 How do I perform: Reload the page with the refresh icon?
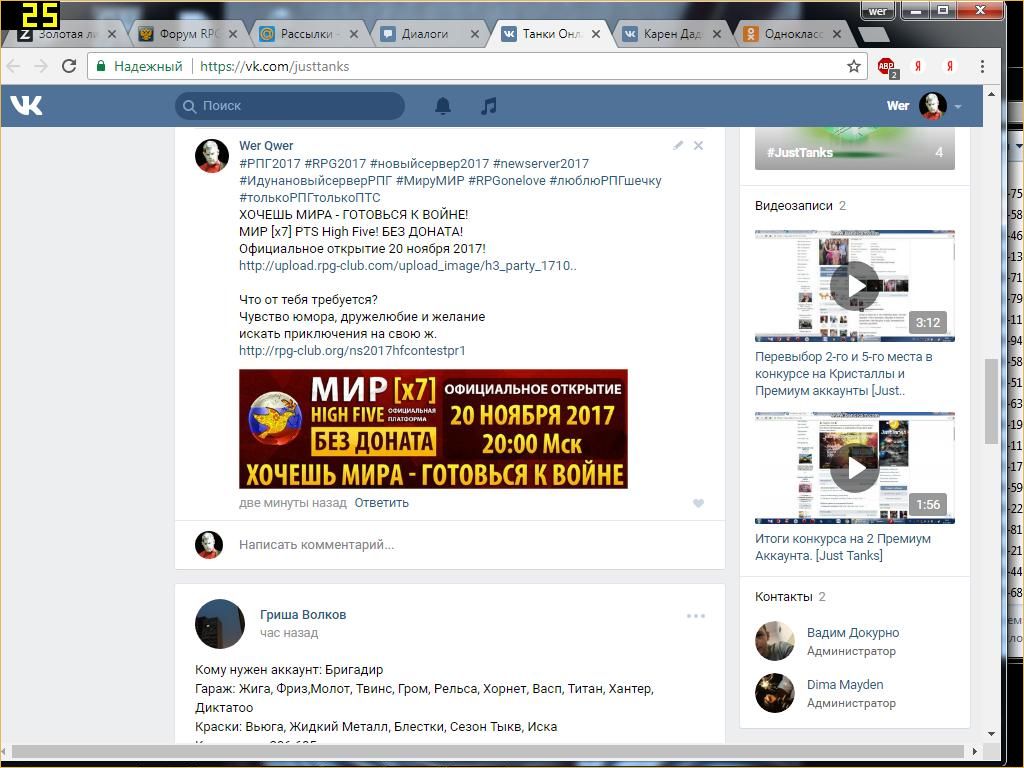[x=69, y=66]
